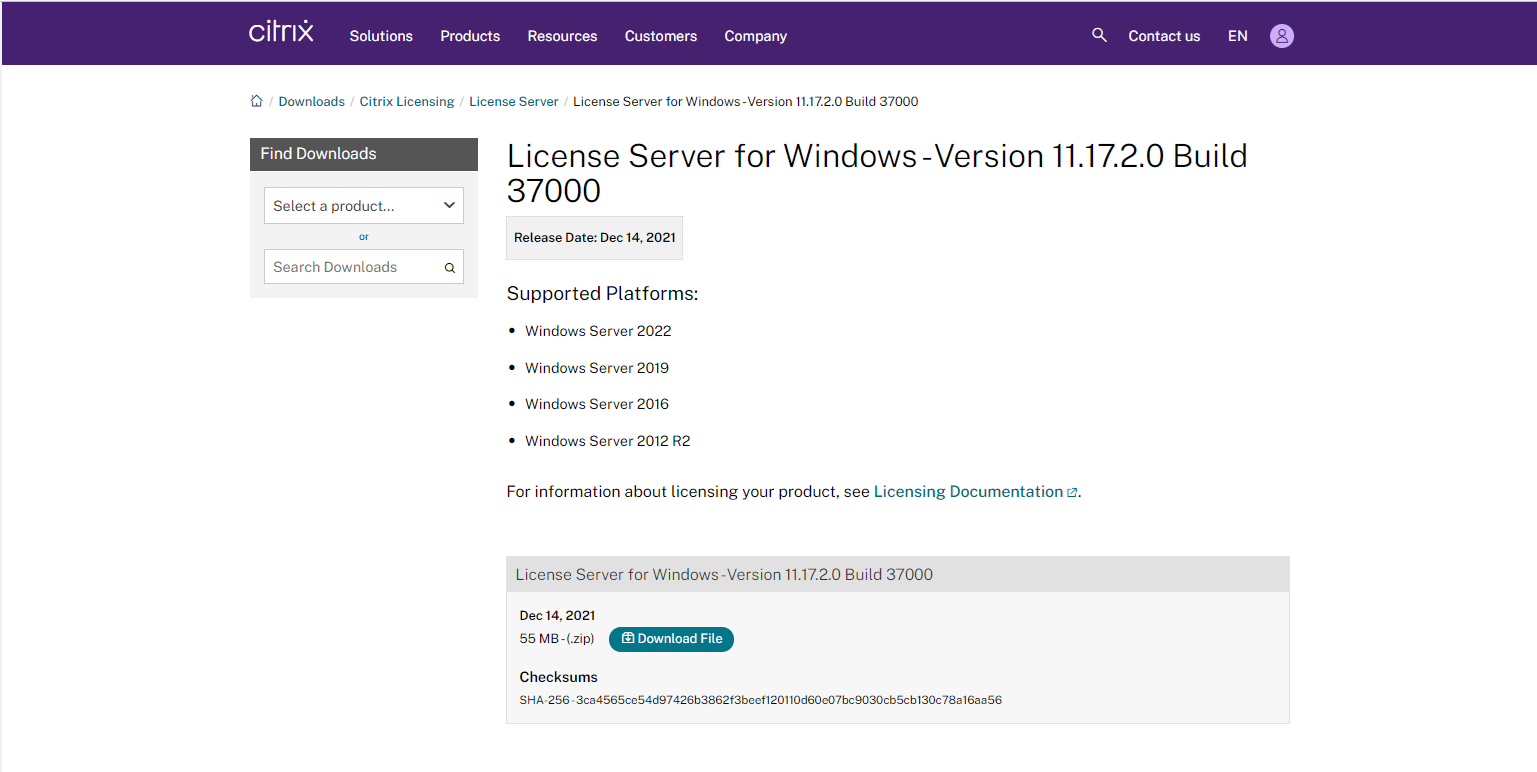Open Downloads breadcrumb link
The height and width of the screenshot is (772, 1537).
point(311,101)
